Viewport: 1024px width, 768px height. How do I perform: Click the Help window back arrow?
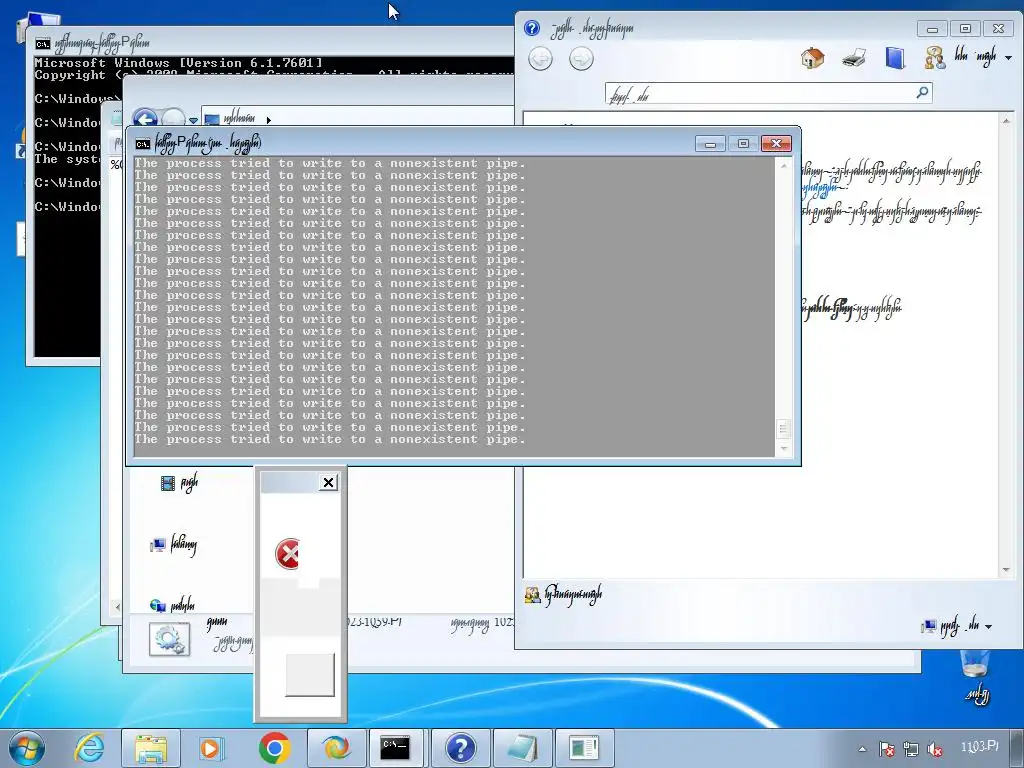pyautogui.click(x=540, y=59)
